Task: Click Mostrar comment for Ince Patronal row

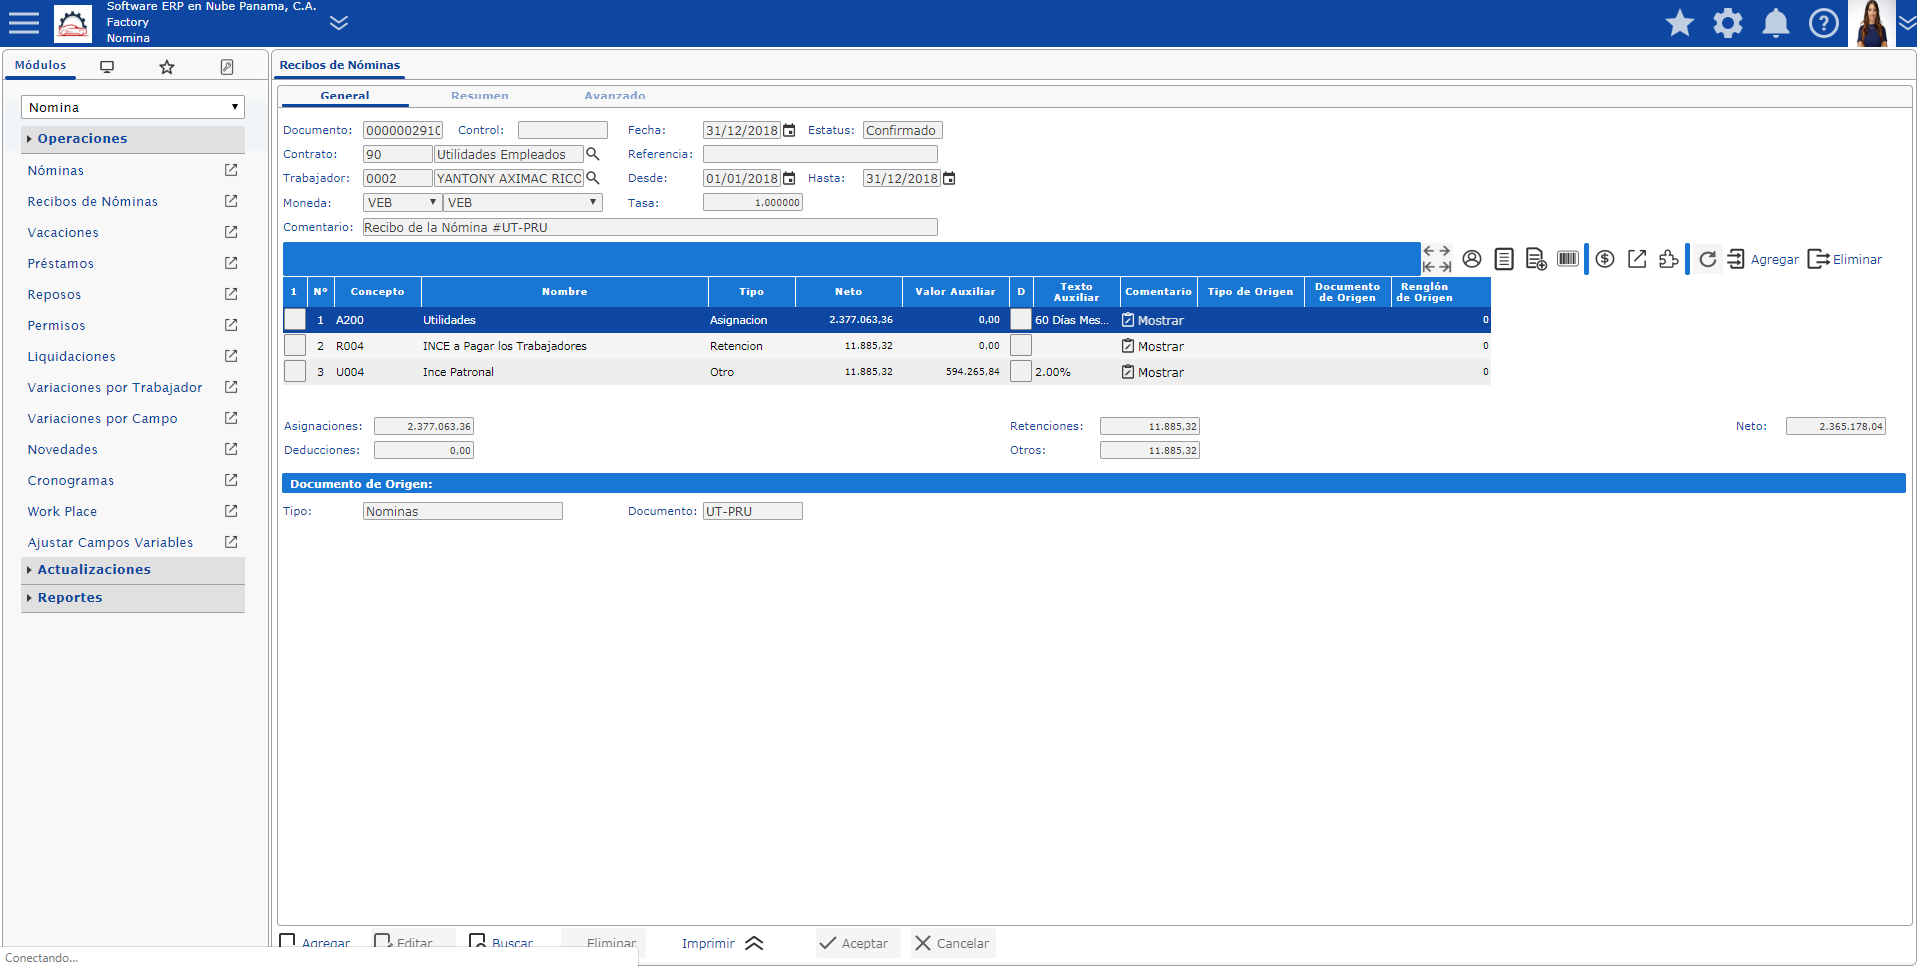Action: pyautogui.click(x=1153, y=372)
